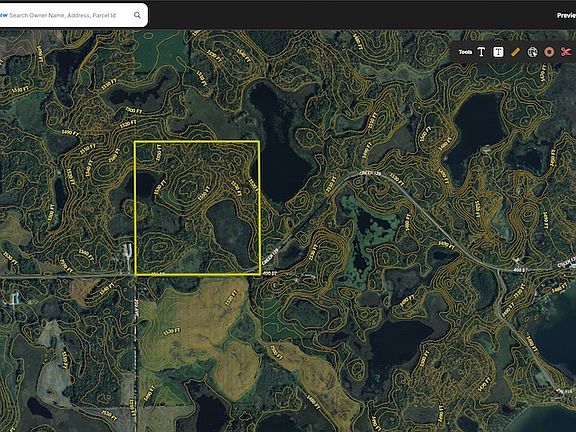The image size is (576, 432).
Task: Click the magnifier search icon
Action: point(137,15)
